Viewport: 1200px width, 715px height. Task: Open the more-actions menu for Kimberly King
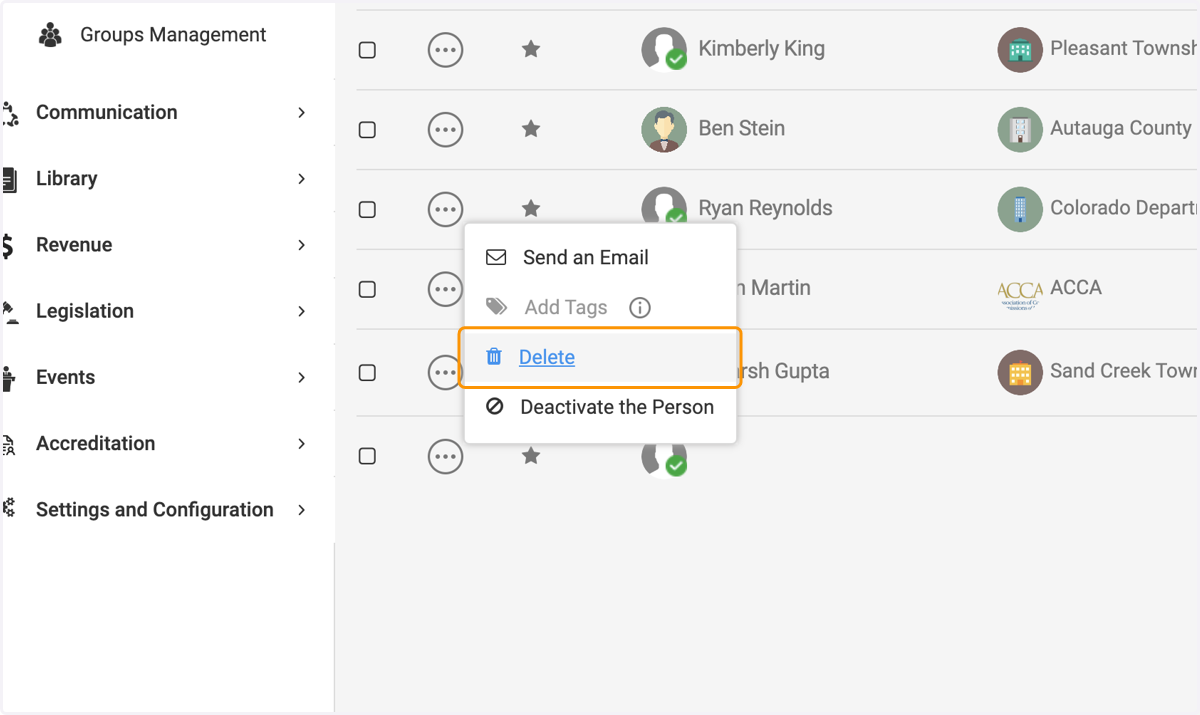(445, 49)
